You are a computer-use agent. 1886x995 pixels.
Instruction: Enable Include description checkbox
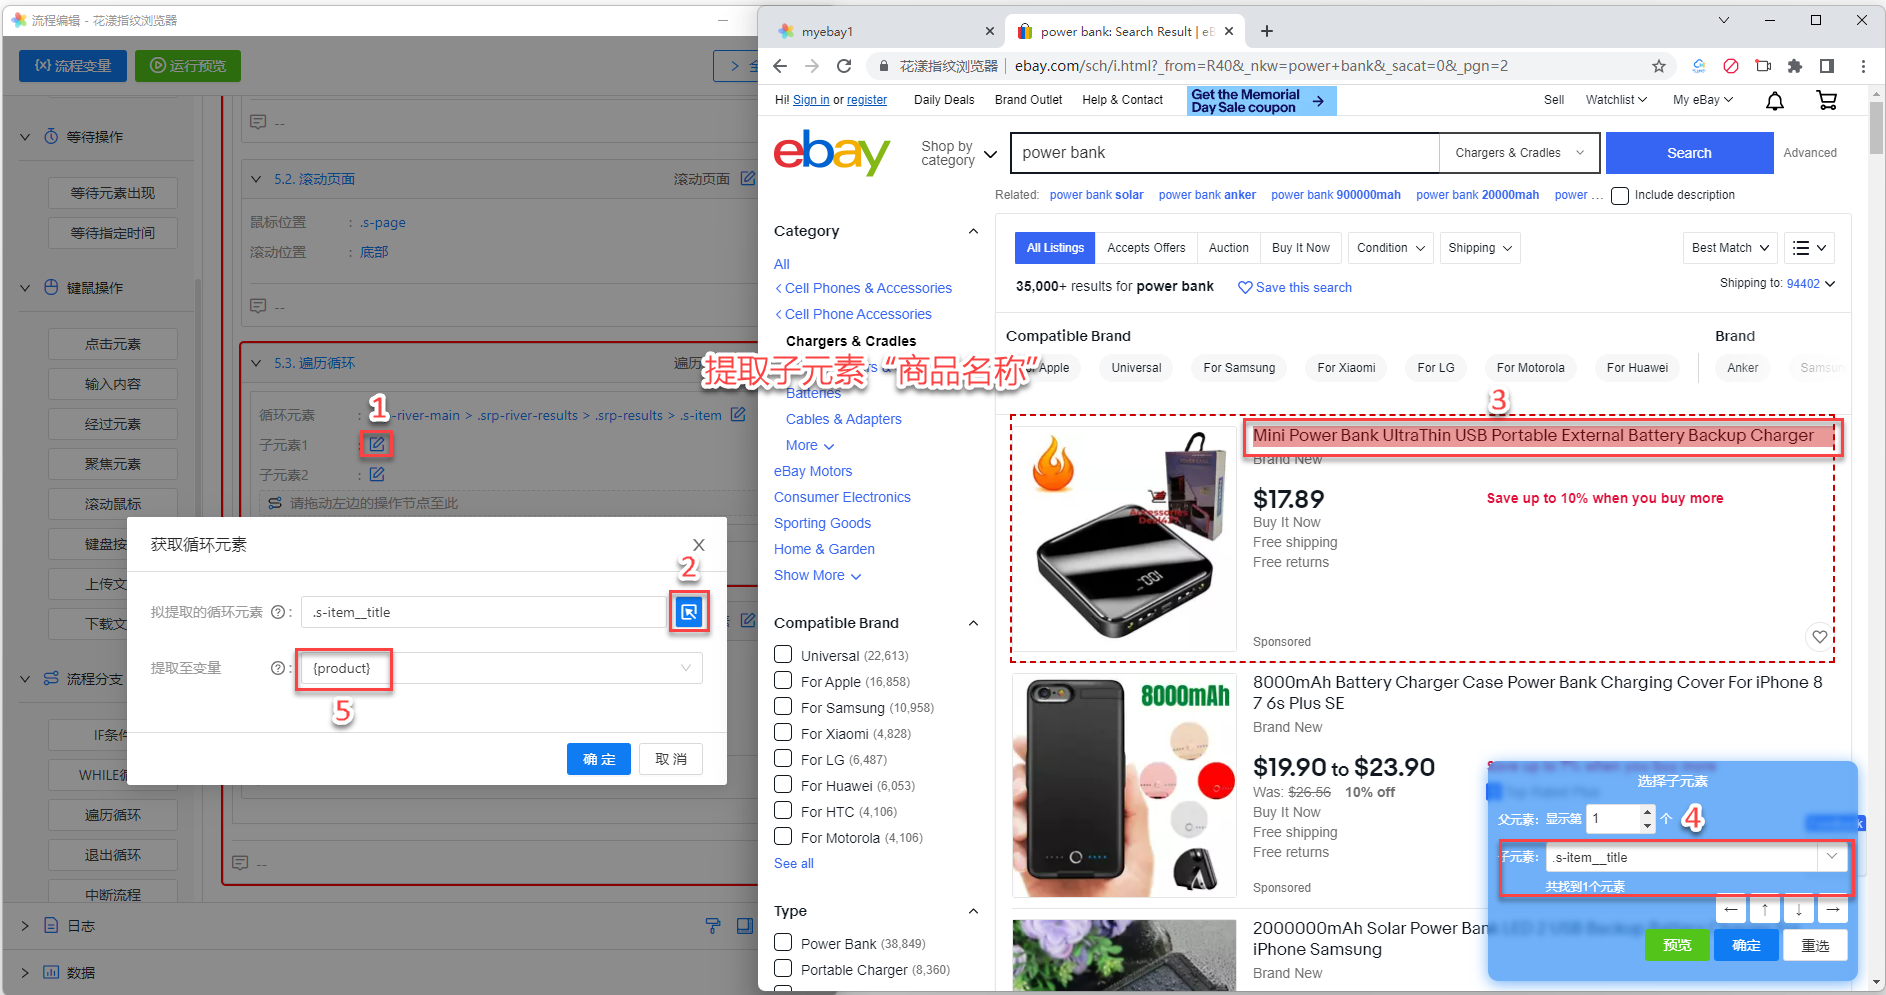point(1620,196)
